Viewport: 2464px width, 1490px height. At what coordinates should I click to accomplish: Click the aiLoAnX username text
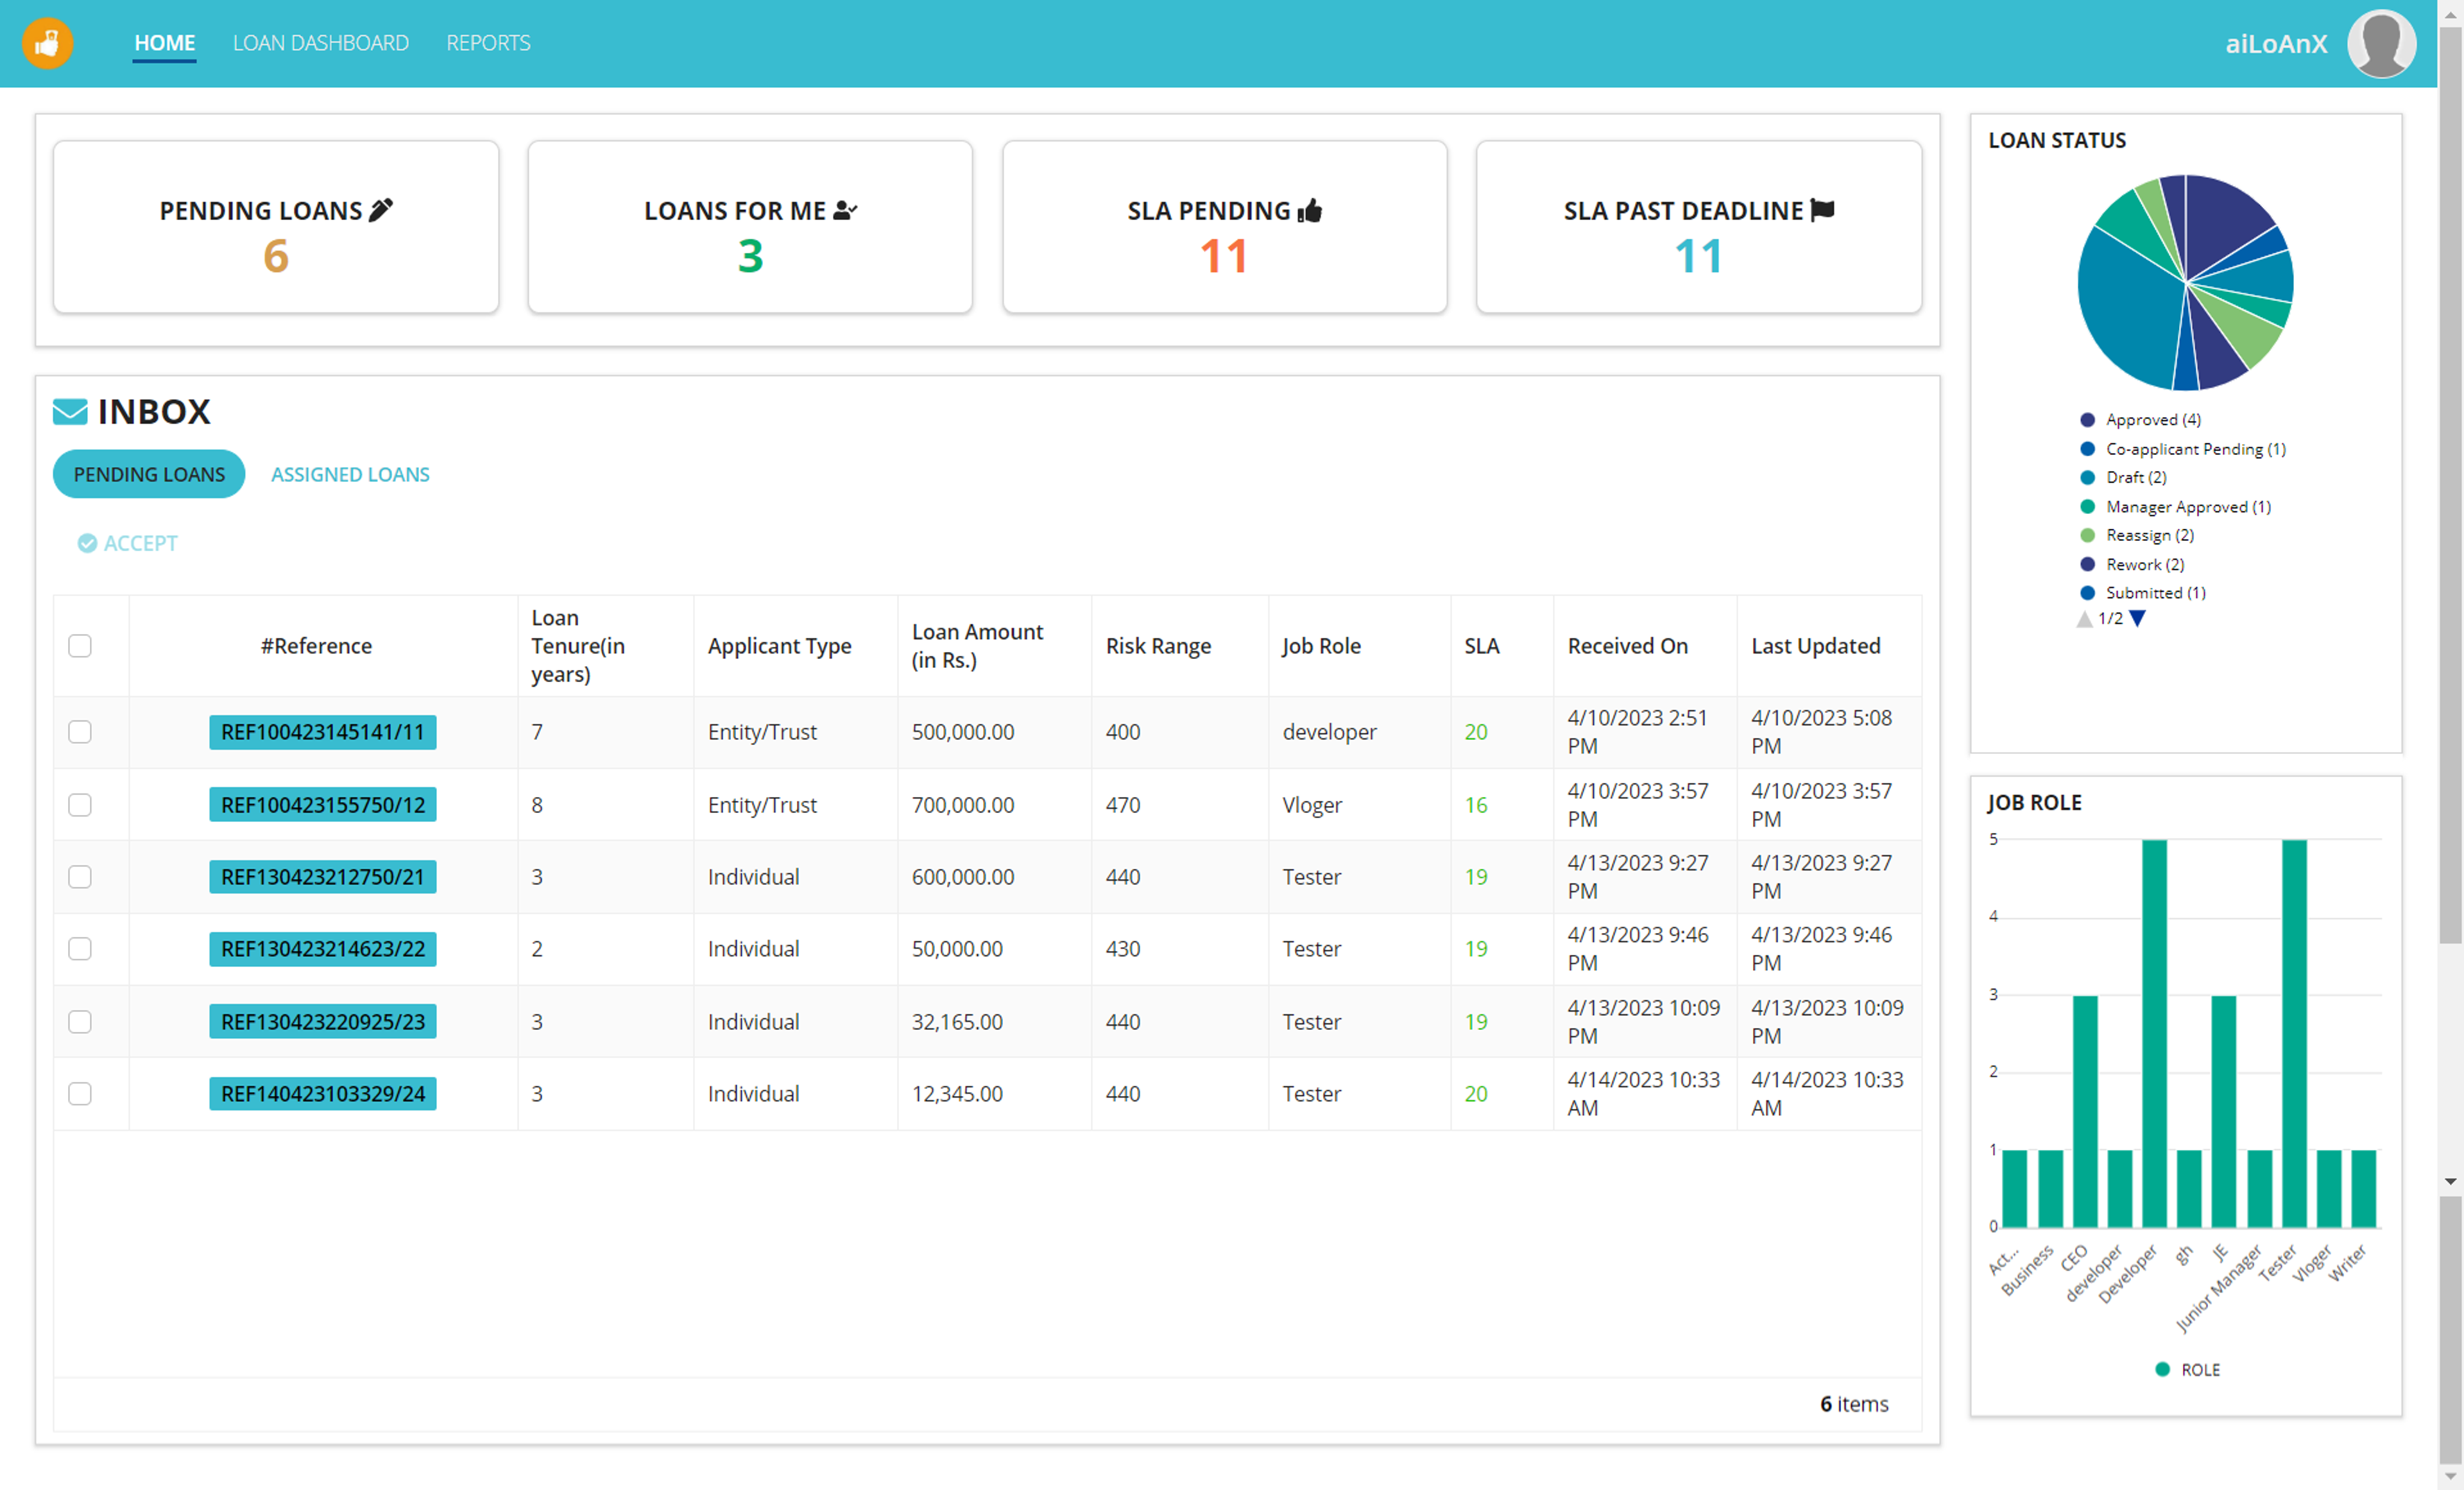(x=2276, y=43)
